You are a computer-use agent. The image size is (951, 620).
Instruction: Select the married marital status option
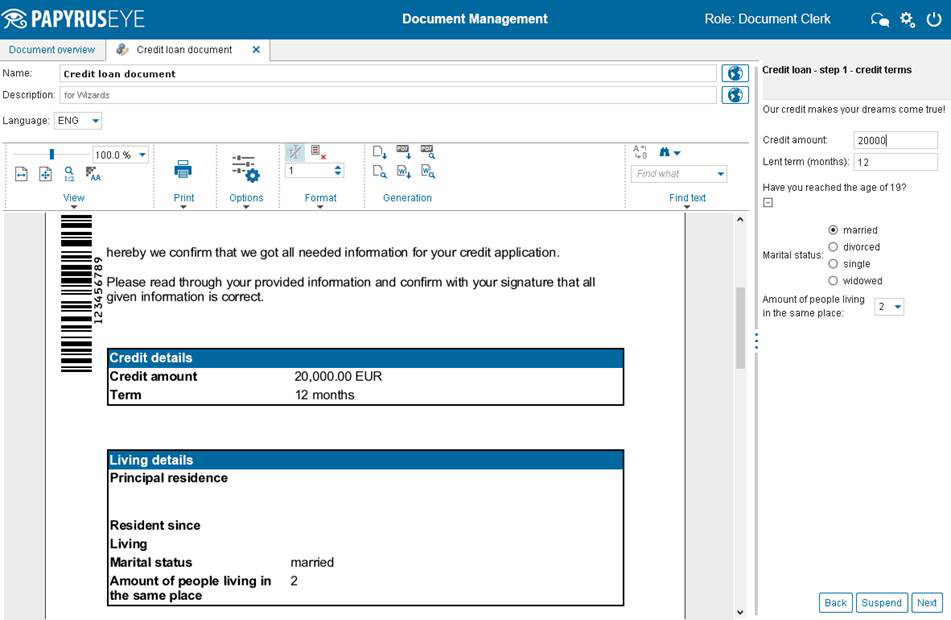pyautogui.click(x=833, y=229)
